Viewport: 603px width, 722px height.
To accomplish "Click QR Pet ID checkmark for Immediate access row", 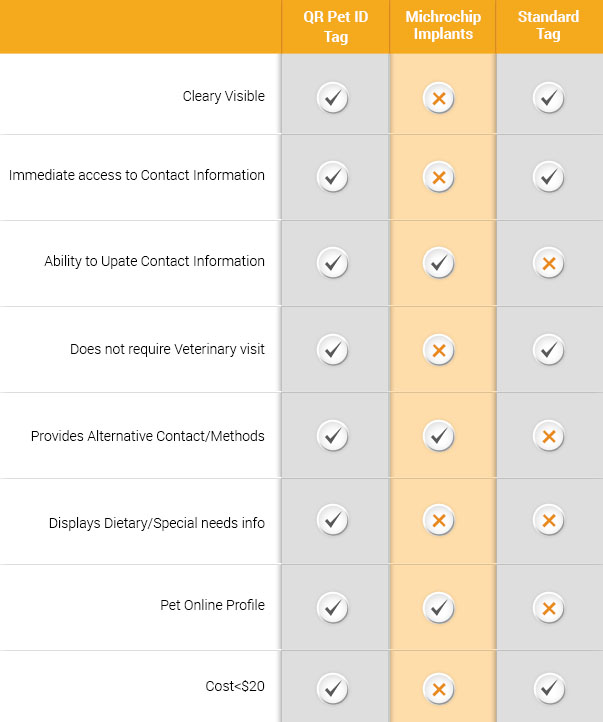I will pyautogui.click(x=333, y=177).
